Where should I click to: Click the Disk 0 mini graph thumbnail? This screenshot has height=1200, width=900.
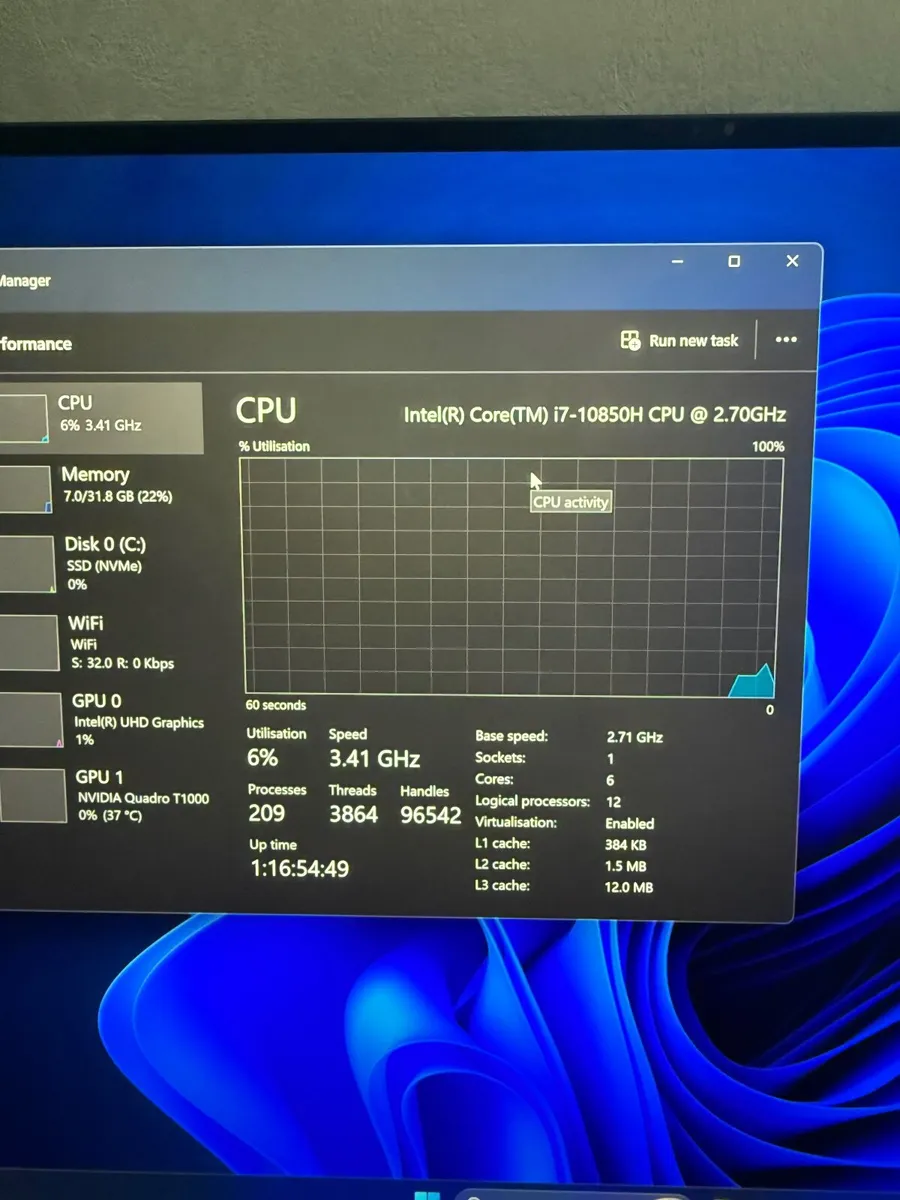[x=27, y=564]
